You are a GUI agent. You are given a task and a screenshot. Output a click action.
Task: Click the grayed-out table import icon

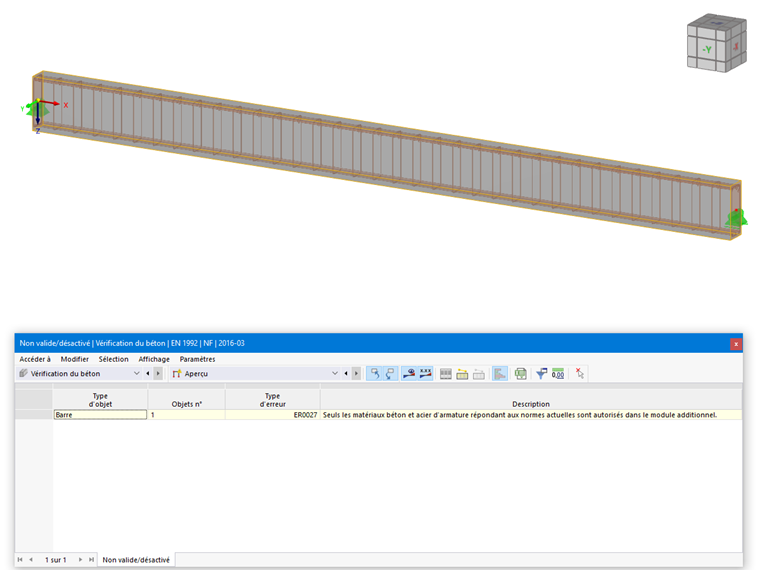click(479, 374)
